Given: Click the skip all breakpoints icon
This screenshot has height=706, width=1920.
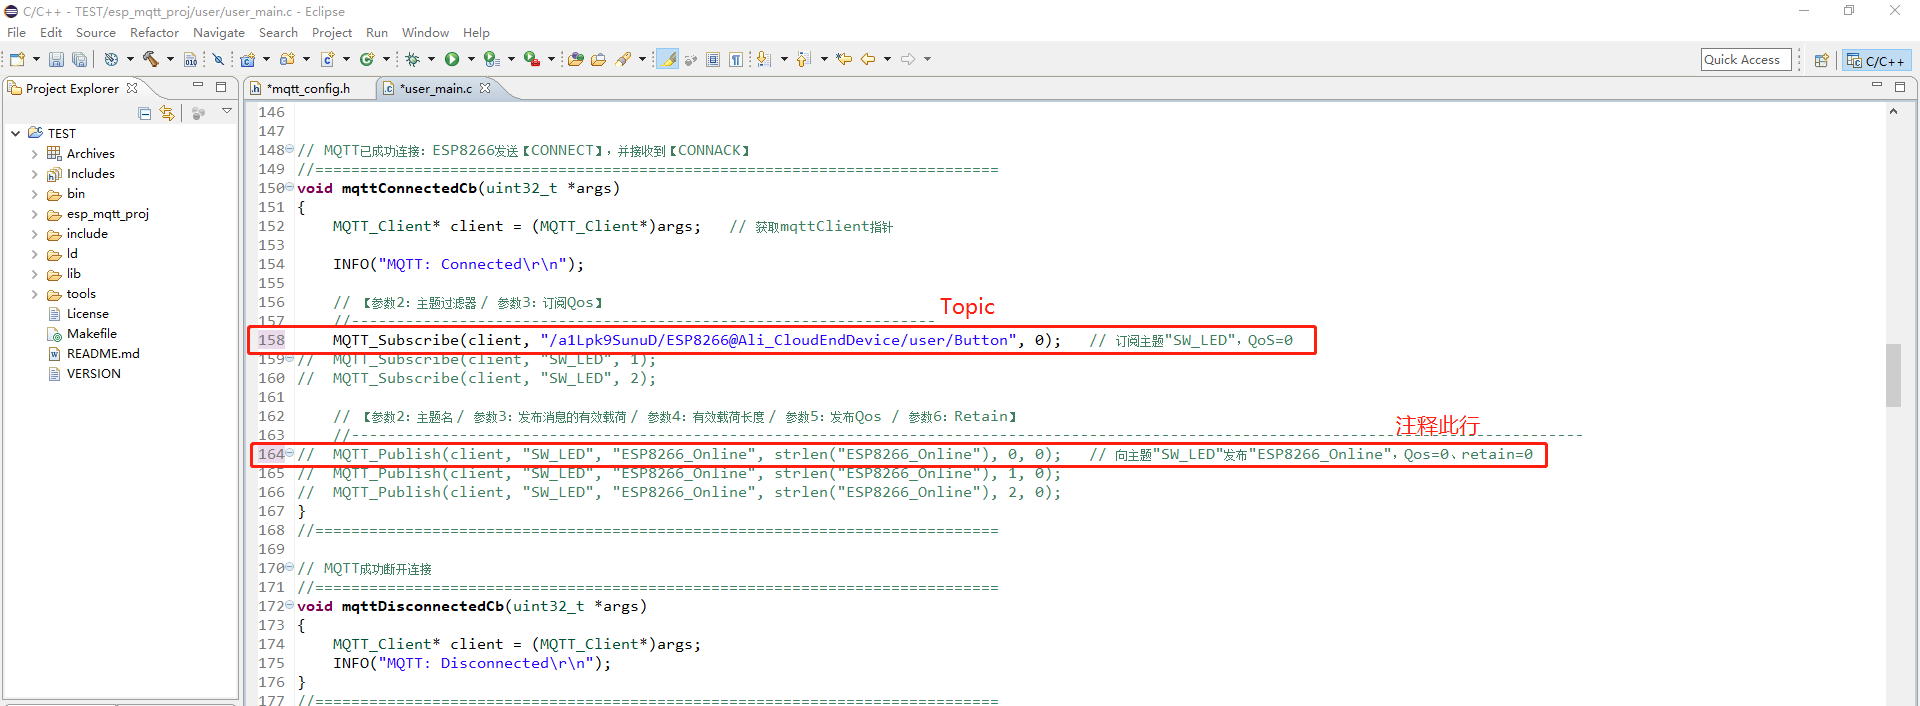Looking at the screenshot, I should (x=218, y=59).
